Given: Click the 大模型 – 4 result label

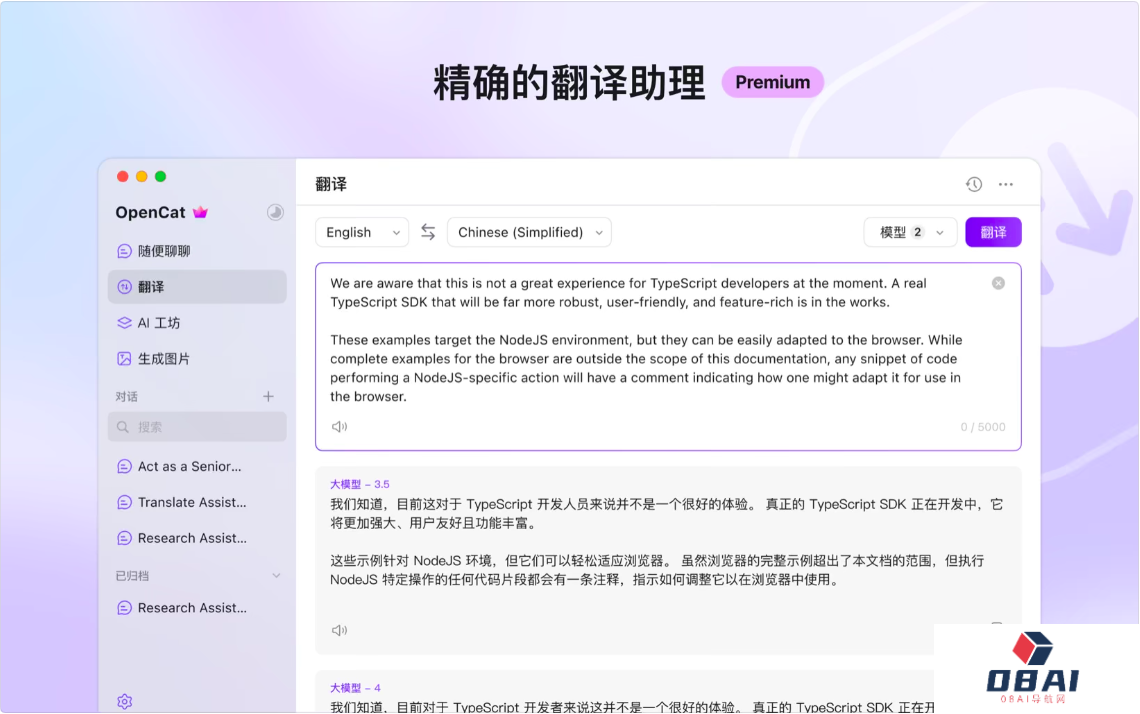Looking at the screenshot, I should pos(356,688).
